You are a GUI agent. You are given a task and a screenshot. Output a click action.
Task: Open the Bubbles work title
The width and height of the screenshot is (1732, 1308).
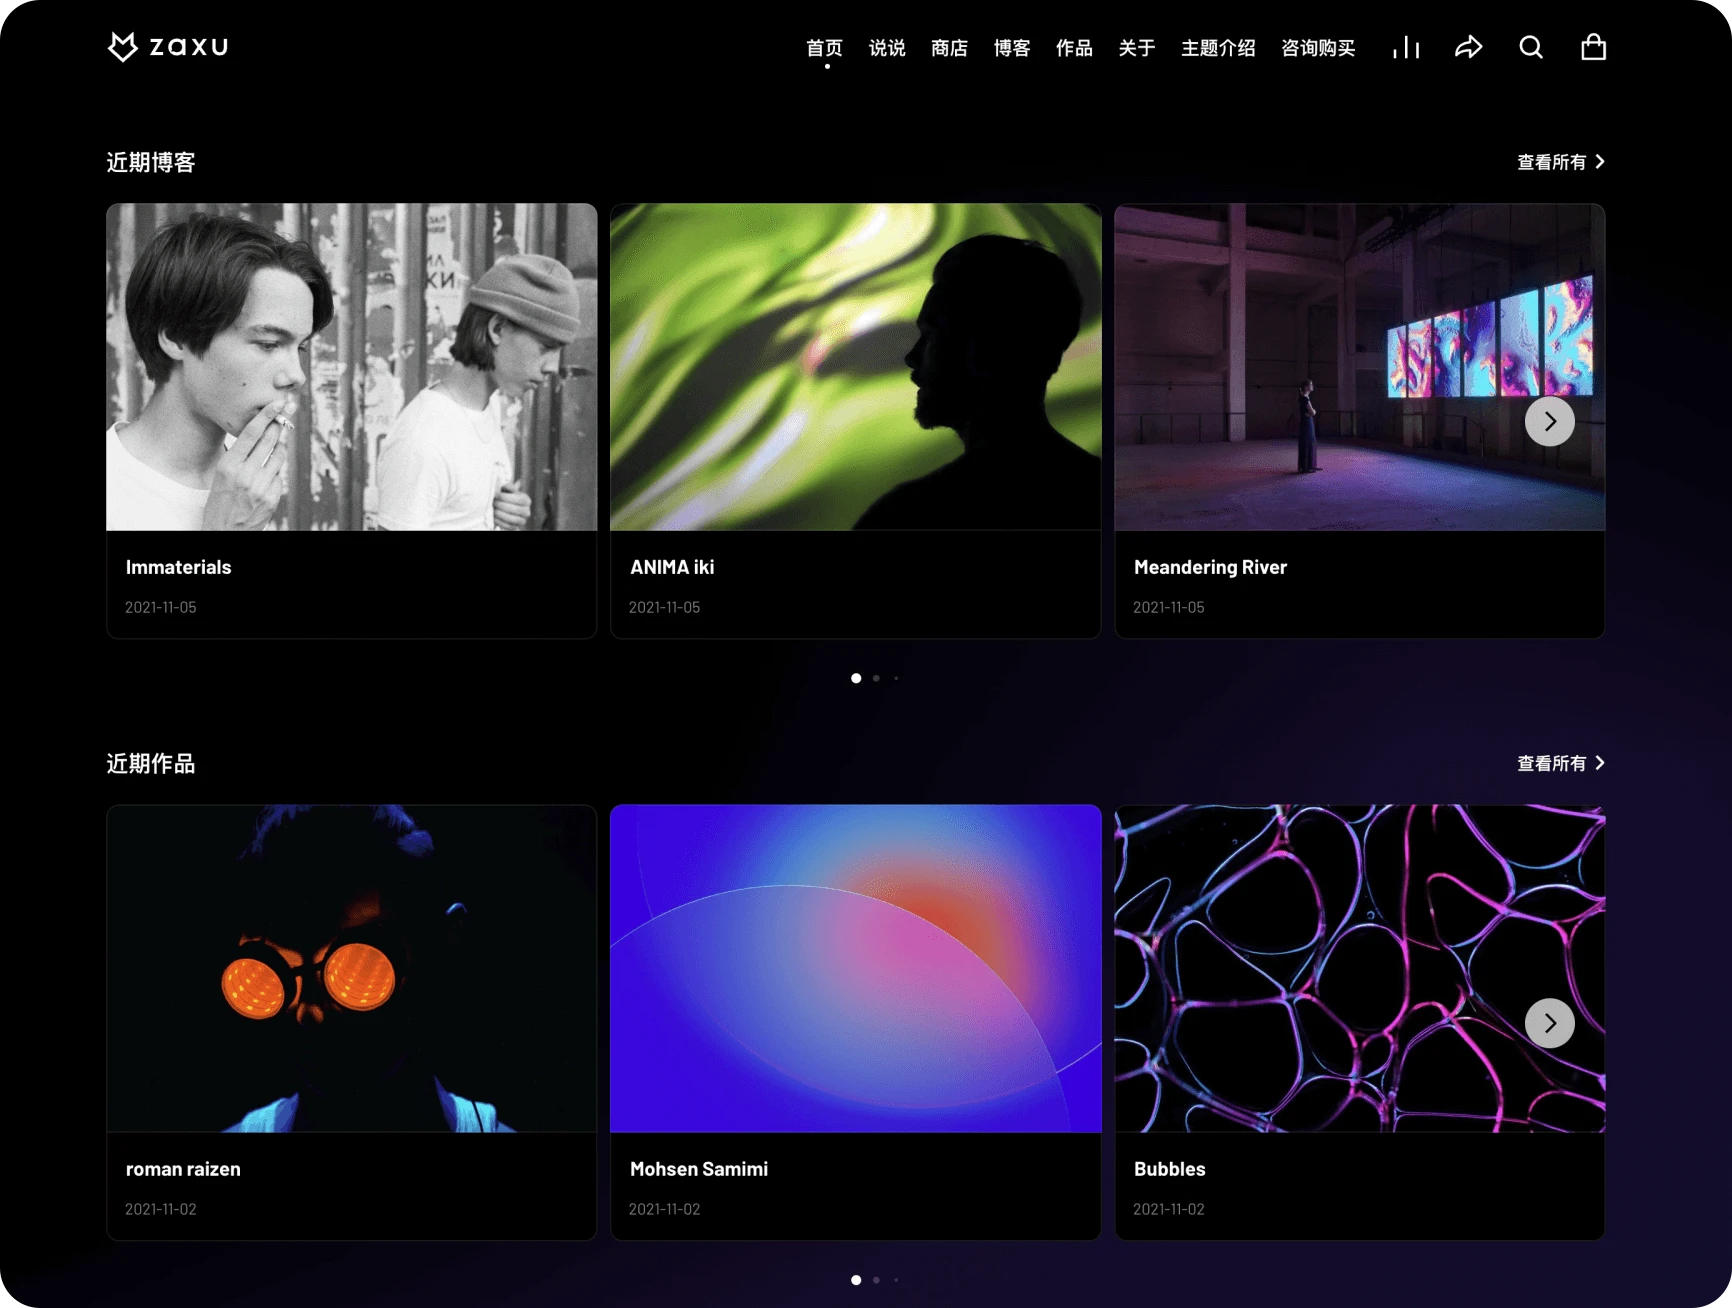[x=1169, y=1169]
